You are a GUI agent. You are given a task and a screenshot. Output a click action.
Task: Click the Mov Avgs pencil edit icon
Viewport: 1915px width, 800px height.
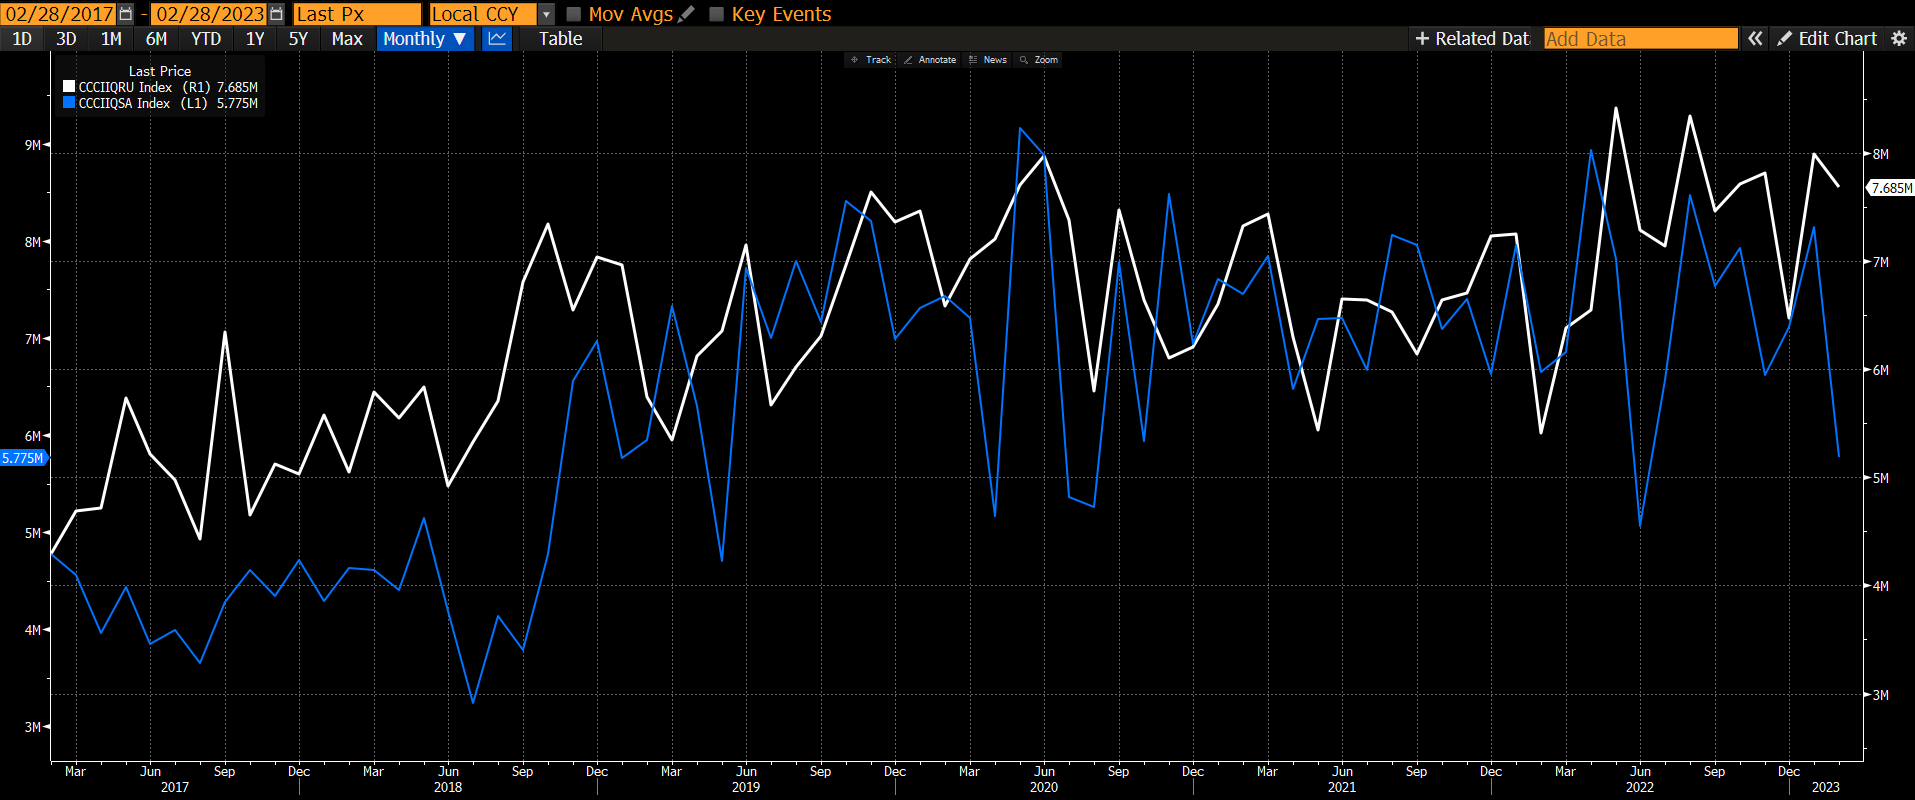[x=686, y=14]
